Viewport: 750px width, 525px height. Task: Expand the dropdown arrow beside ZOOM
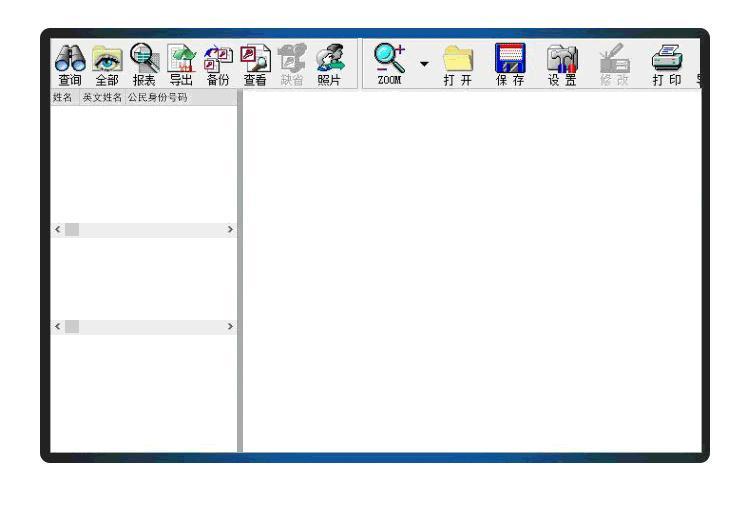pyautogui.click(x=424, y=64)
